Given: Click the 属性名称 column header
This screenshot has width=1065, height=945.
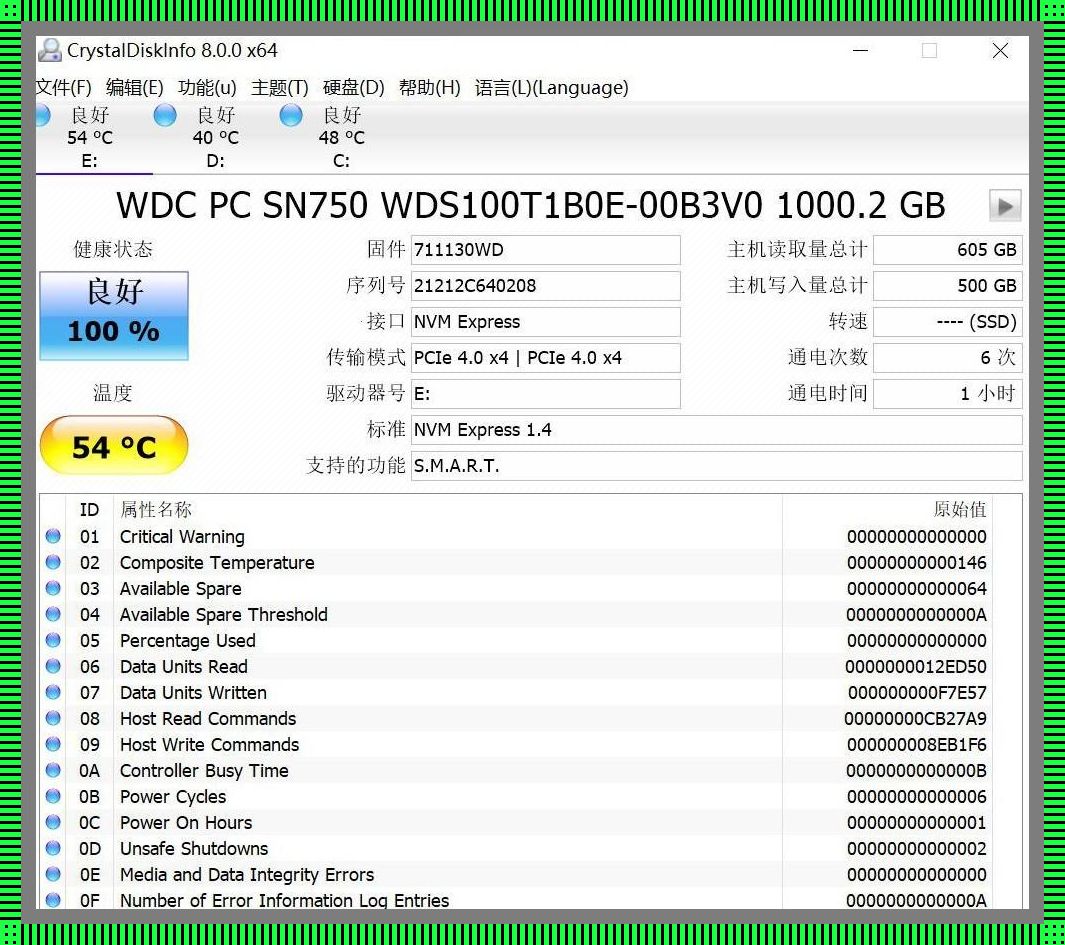Looking at the screenshot, I should pos(156,510).
